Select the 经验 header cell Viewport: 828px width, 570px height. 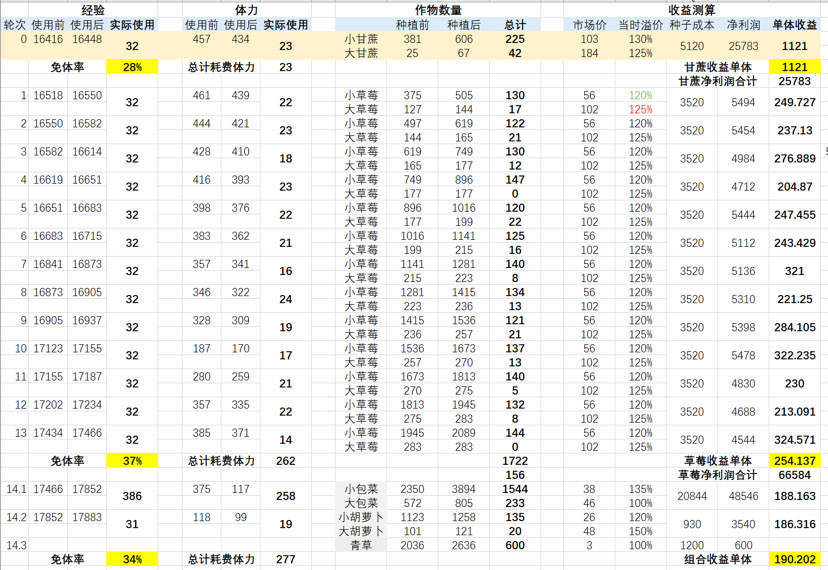pyautogui.click(x=93, y=10)
